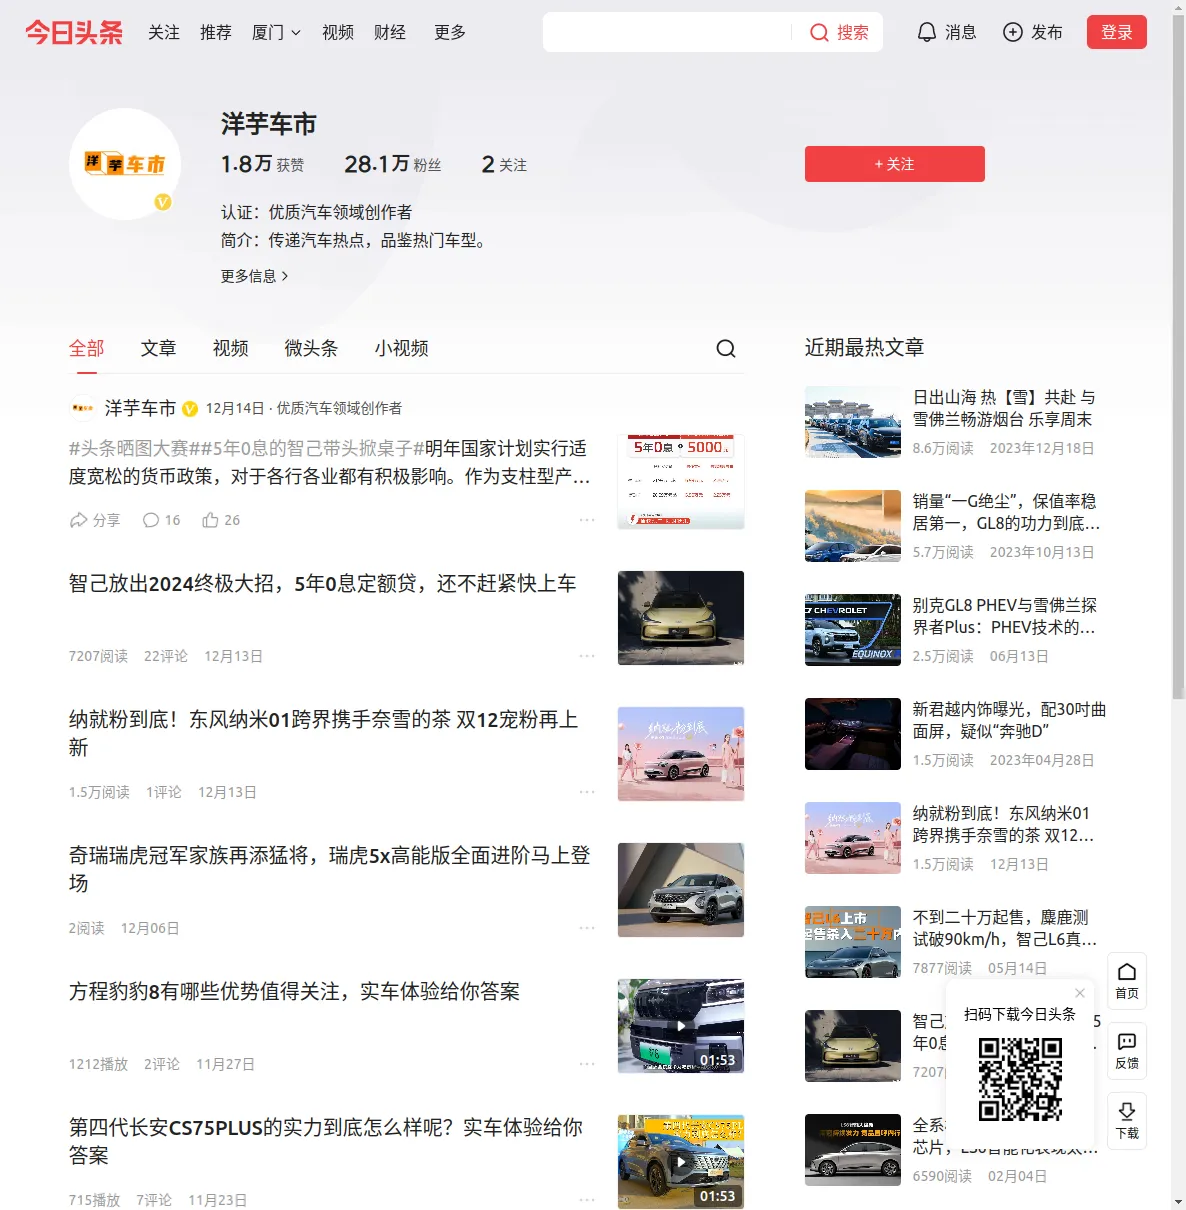Open more options on the 智己带头掀桌子 post

587,520
